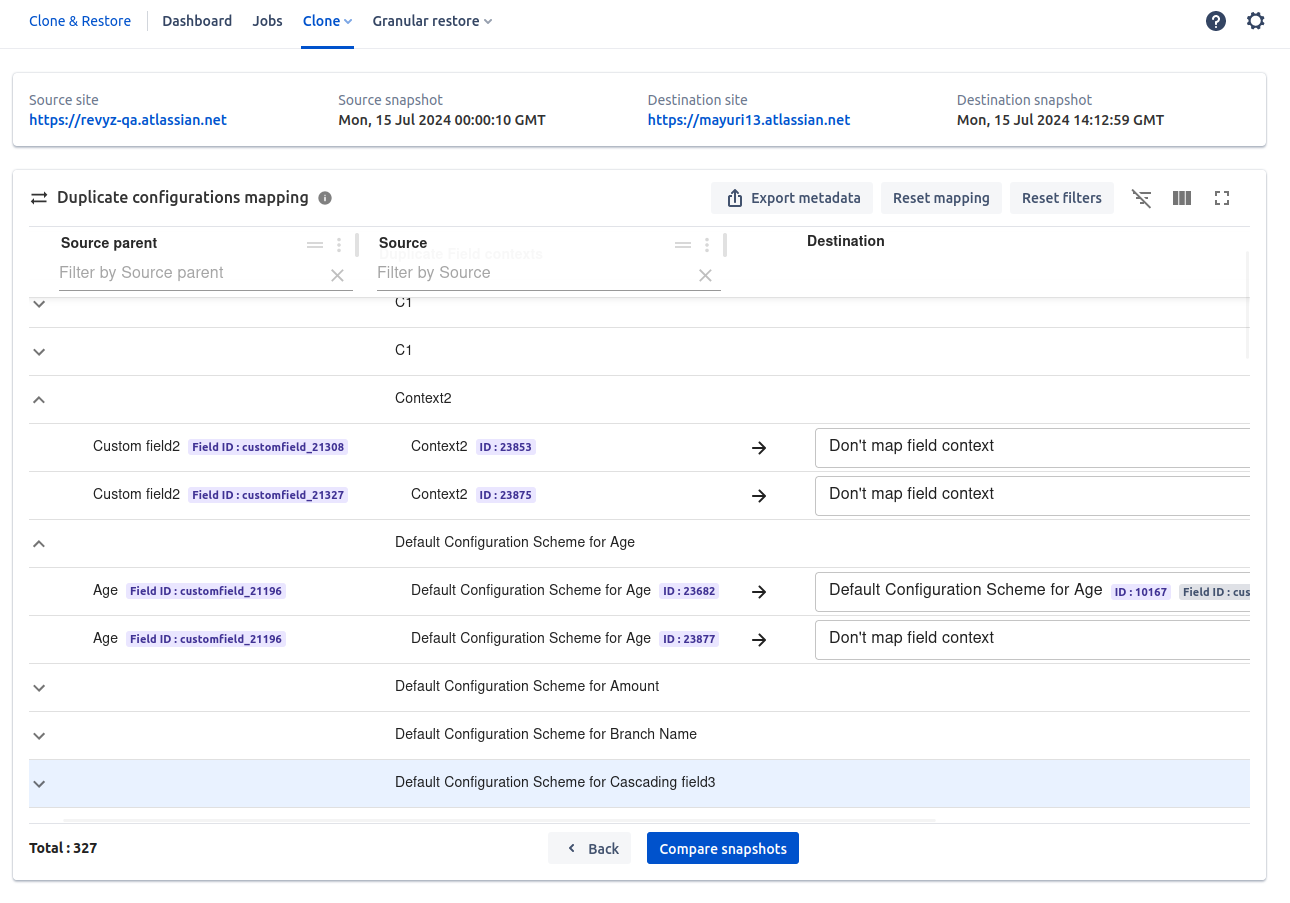
Task: Collapse Default Configuration Scheme for Age group
Action: tap(39, 543)
